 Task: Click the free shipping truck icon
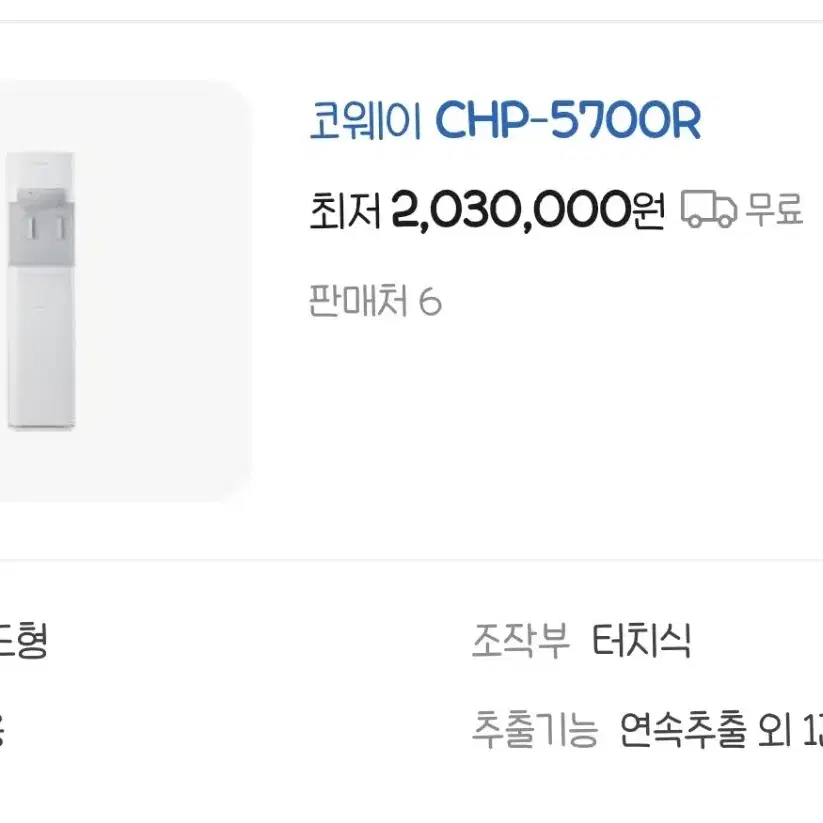tap(710, 210)
